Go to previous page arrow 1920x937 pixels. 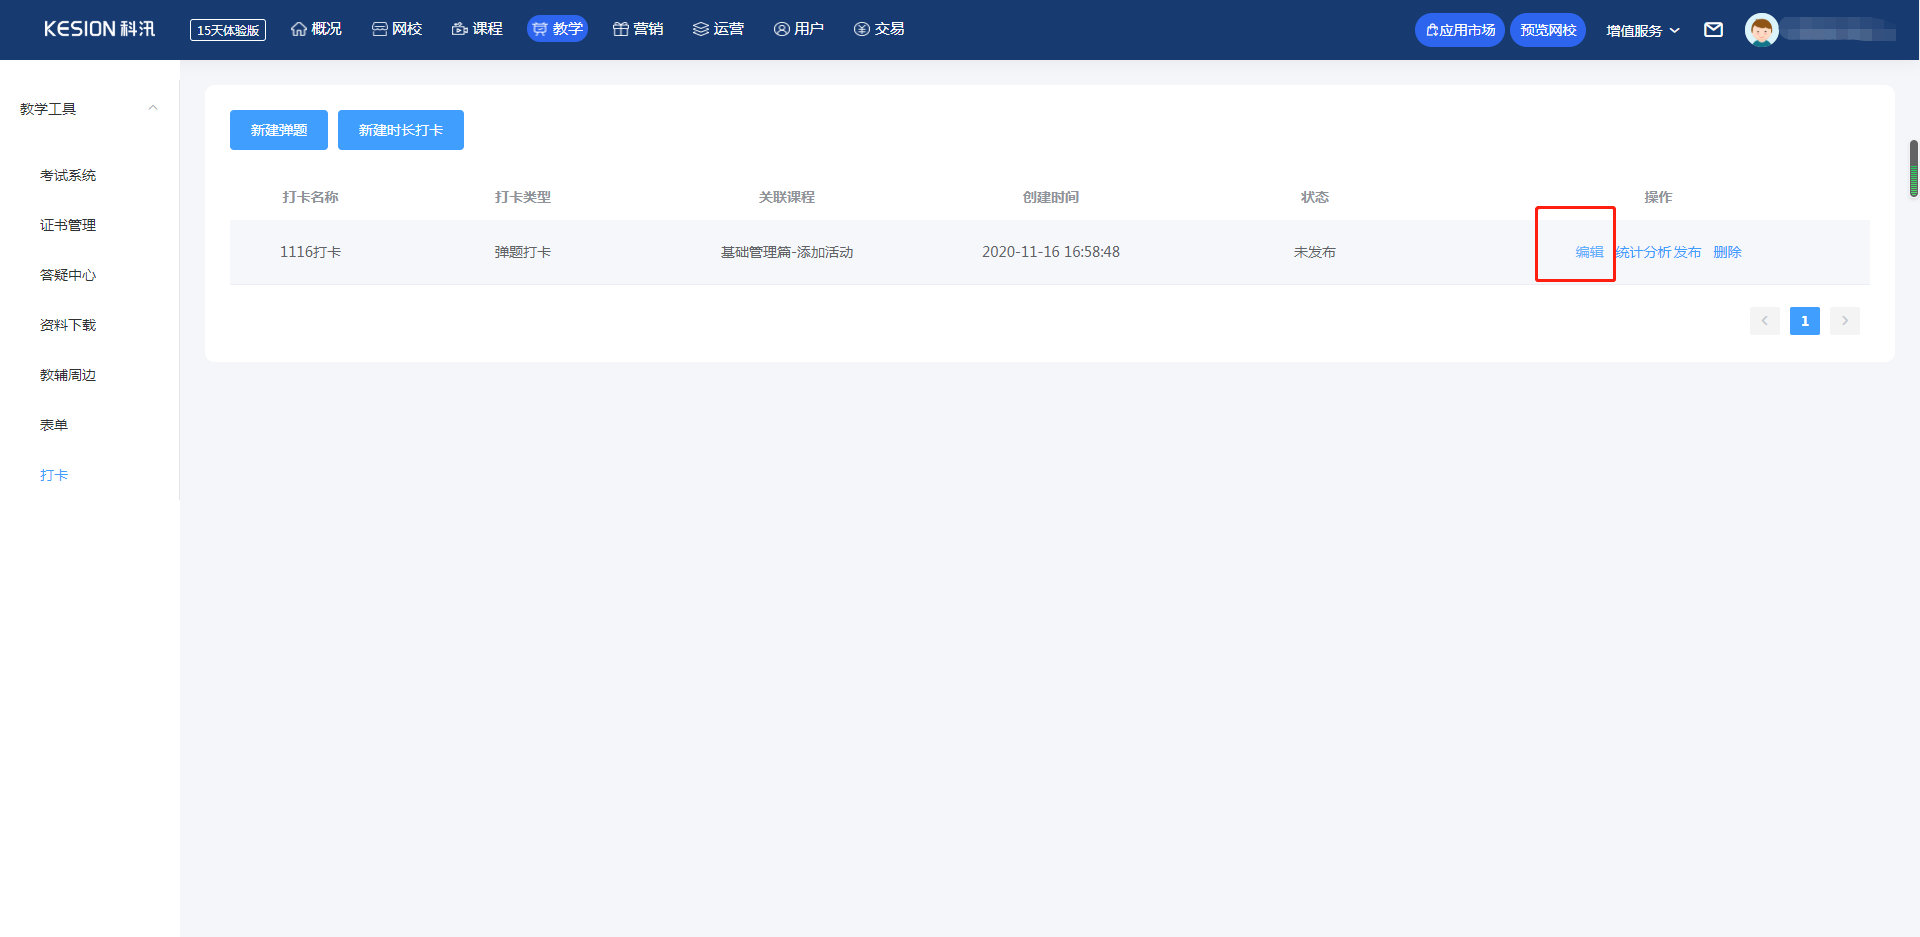1764,321
